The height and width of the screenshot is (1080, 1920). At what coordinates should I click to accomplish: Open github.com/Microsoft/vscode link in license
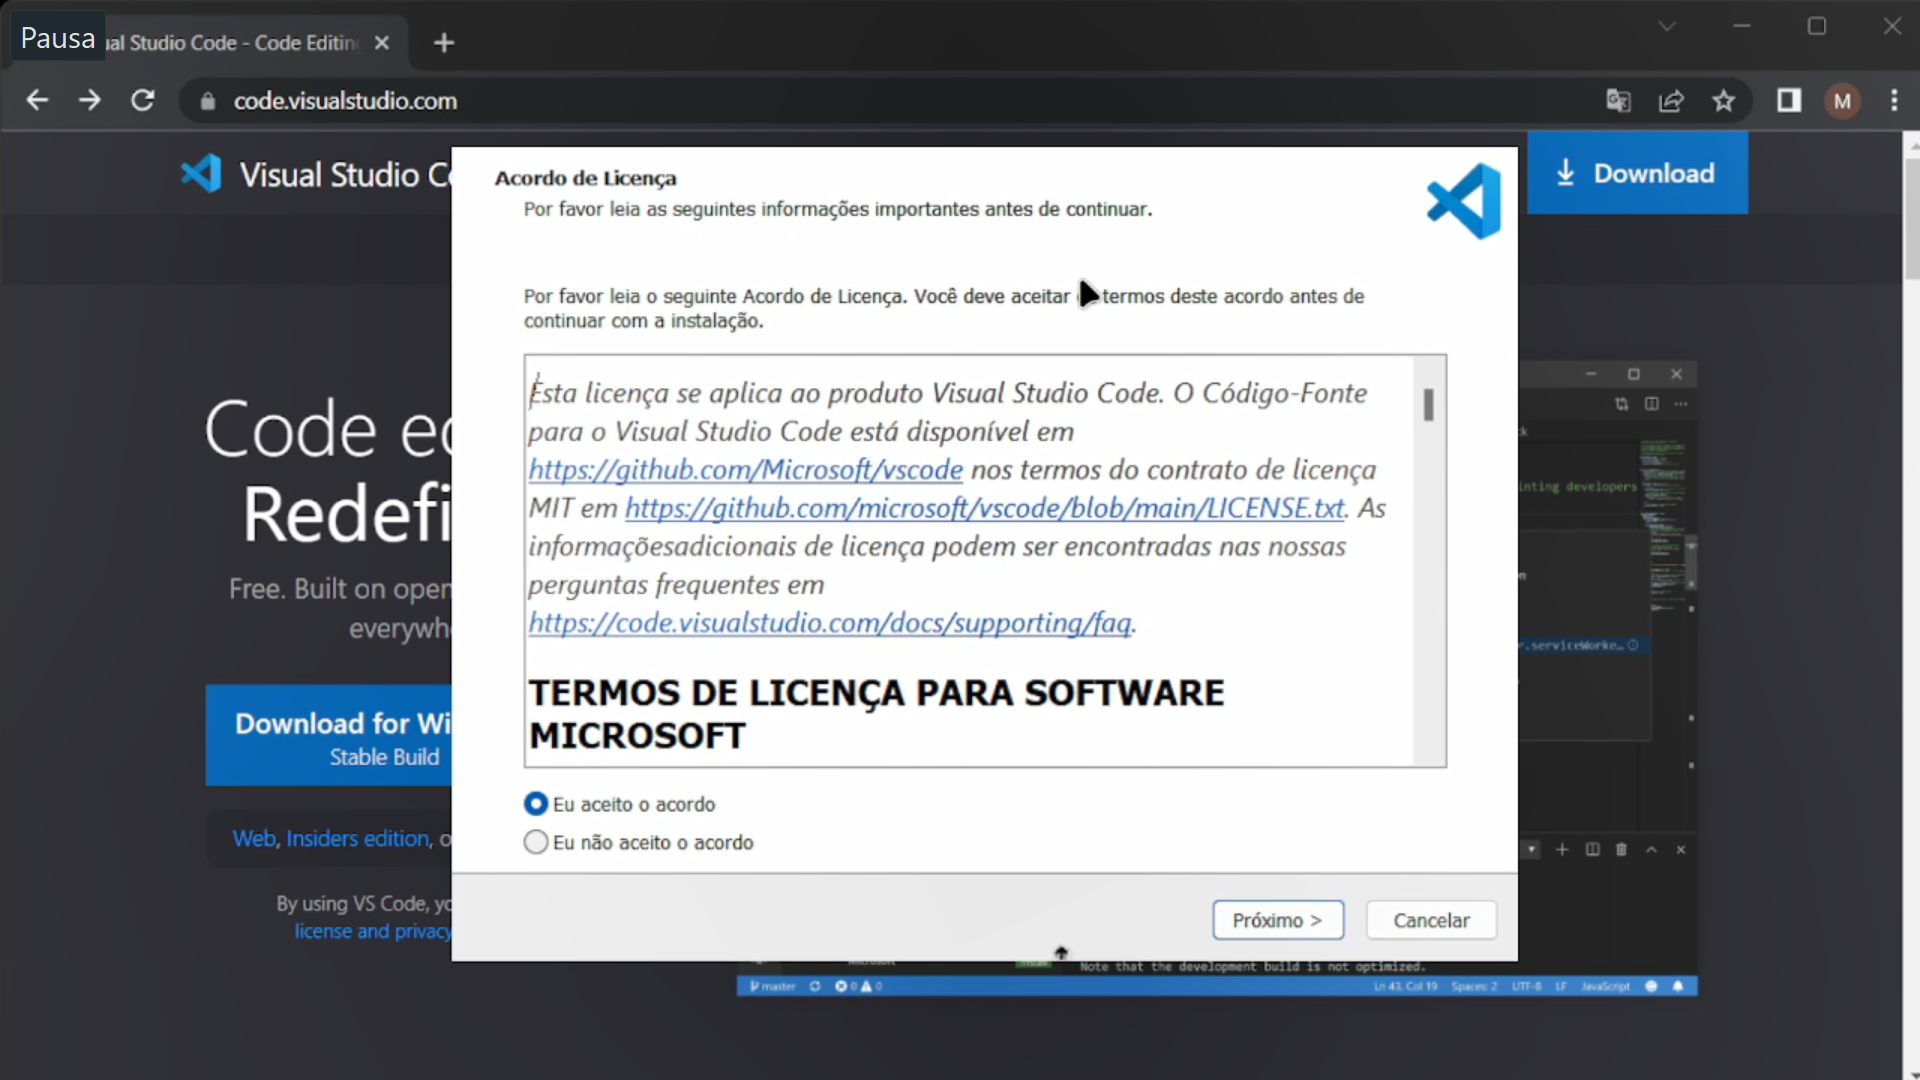[x=745, y=469]
